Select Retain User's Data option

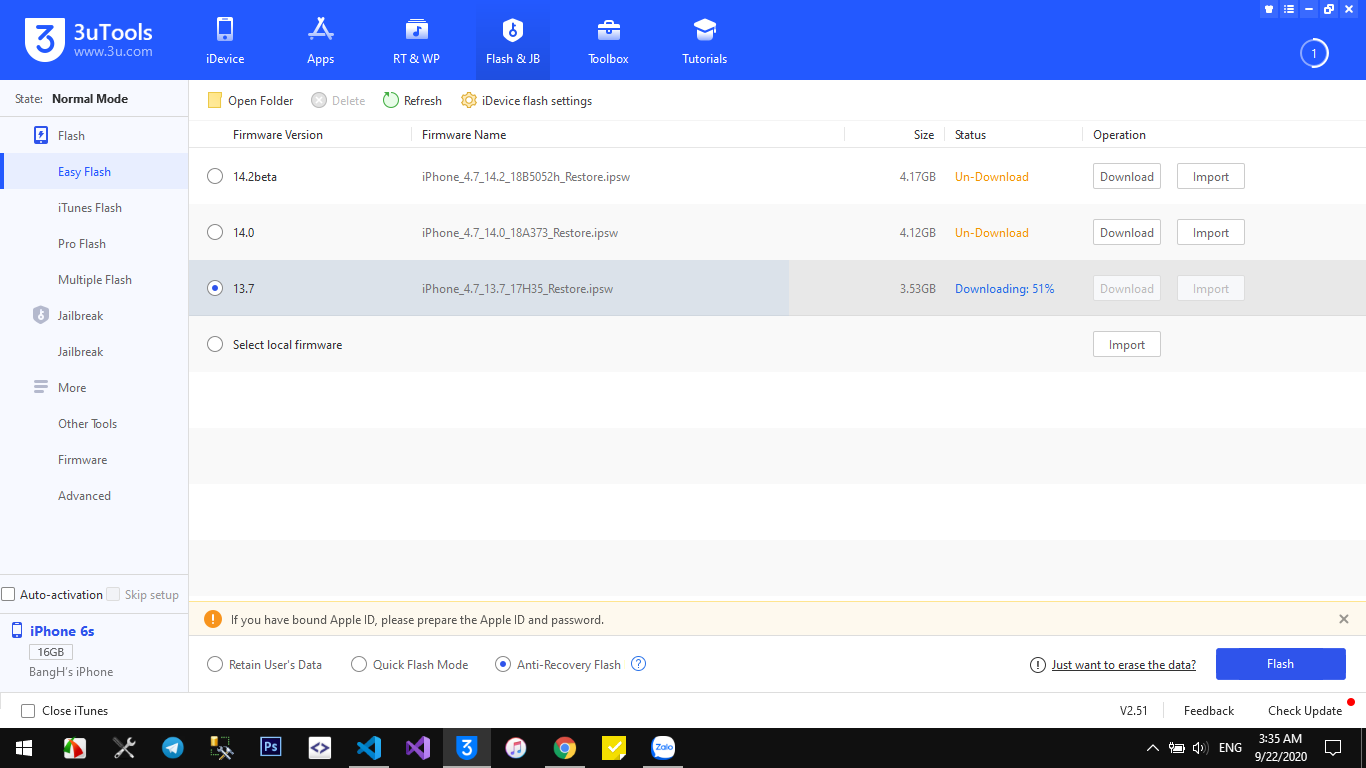click(x=215, y=664)
